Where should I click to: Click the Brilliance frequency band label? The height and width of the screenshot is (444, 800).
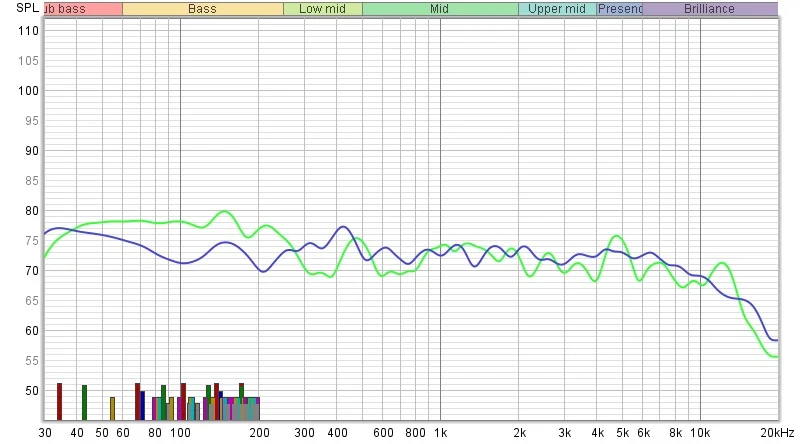click(709, 9)
